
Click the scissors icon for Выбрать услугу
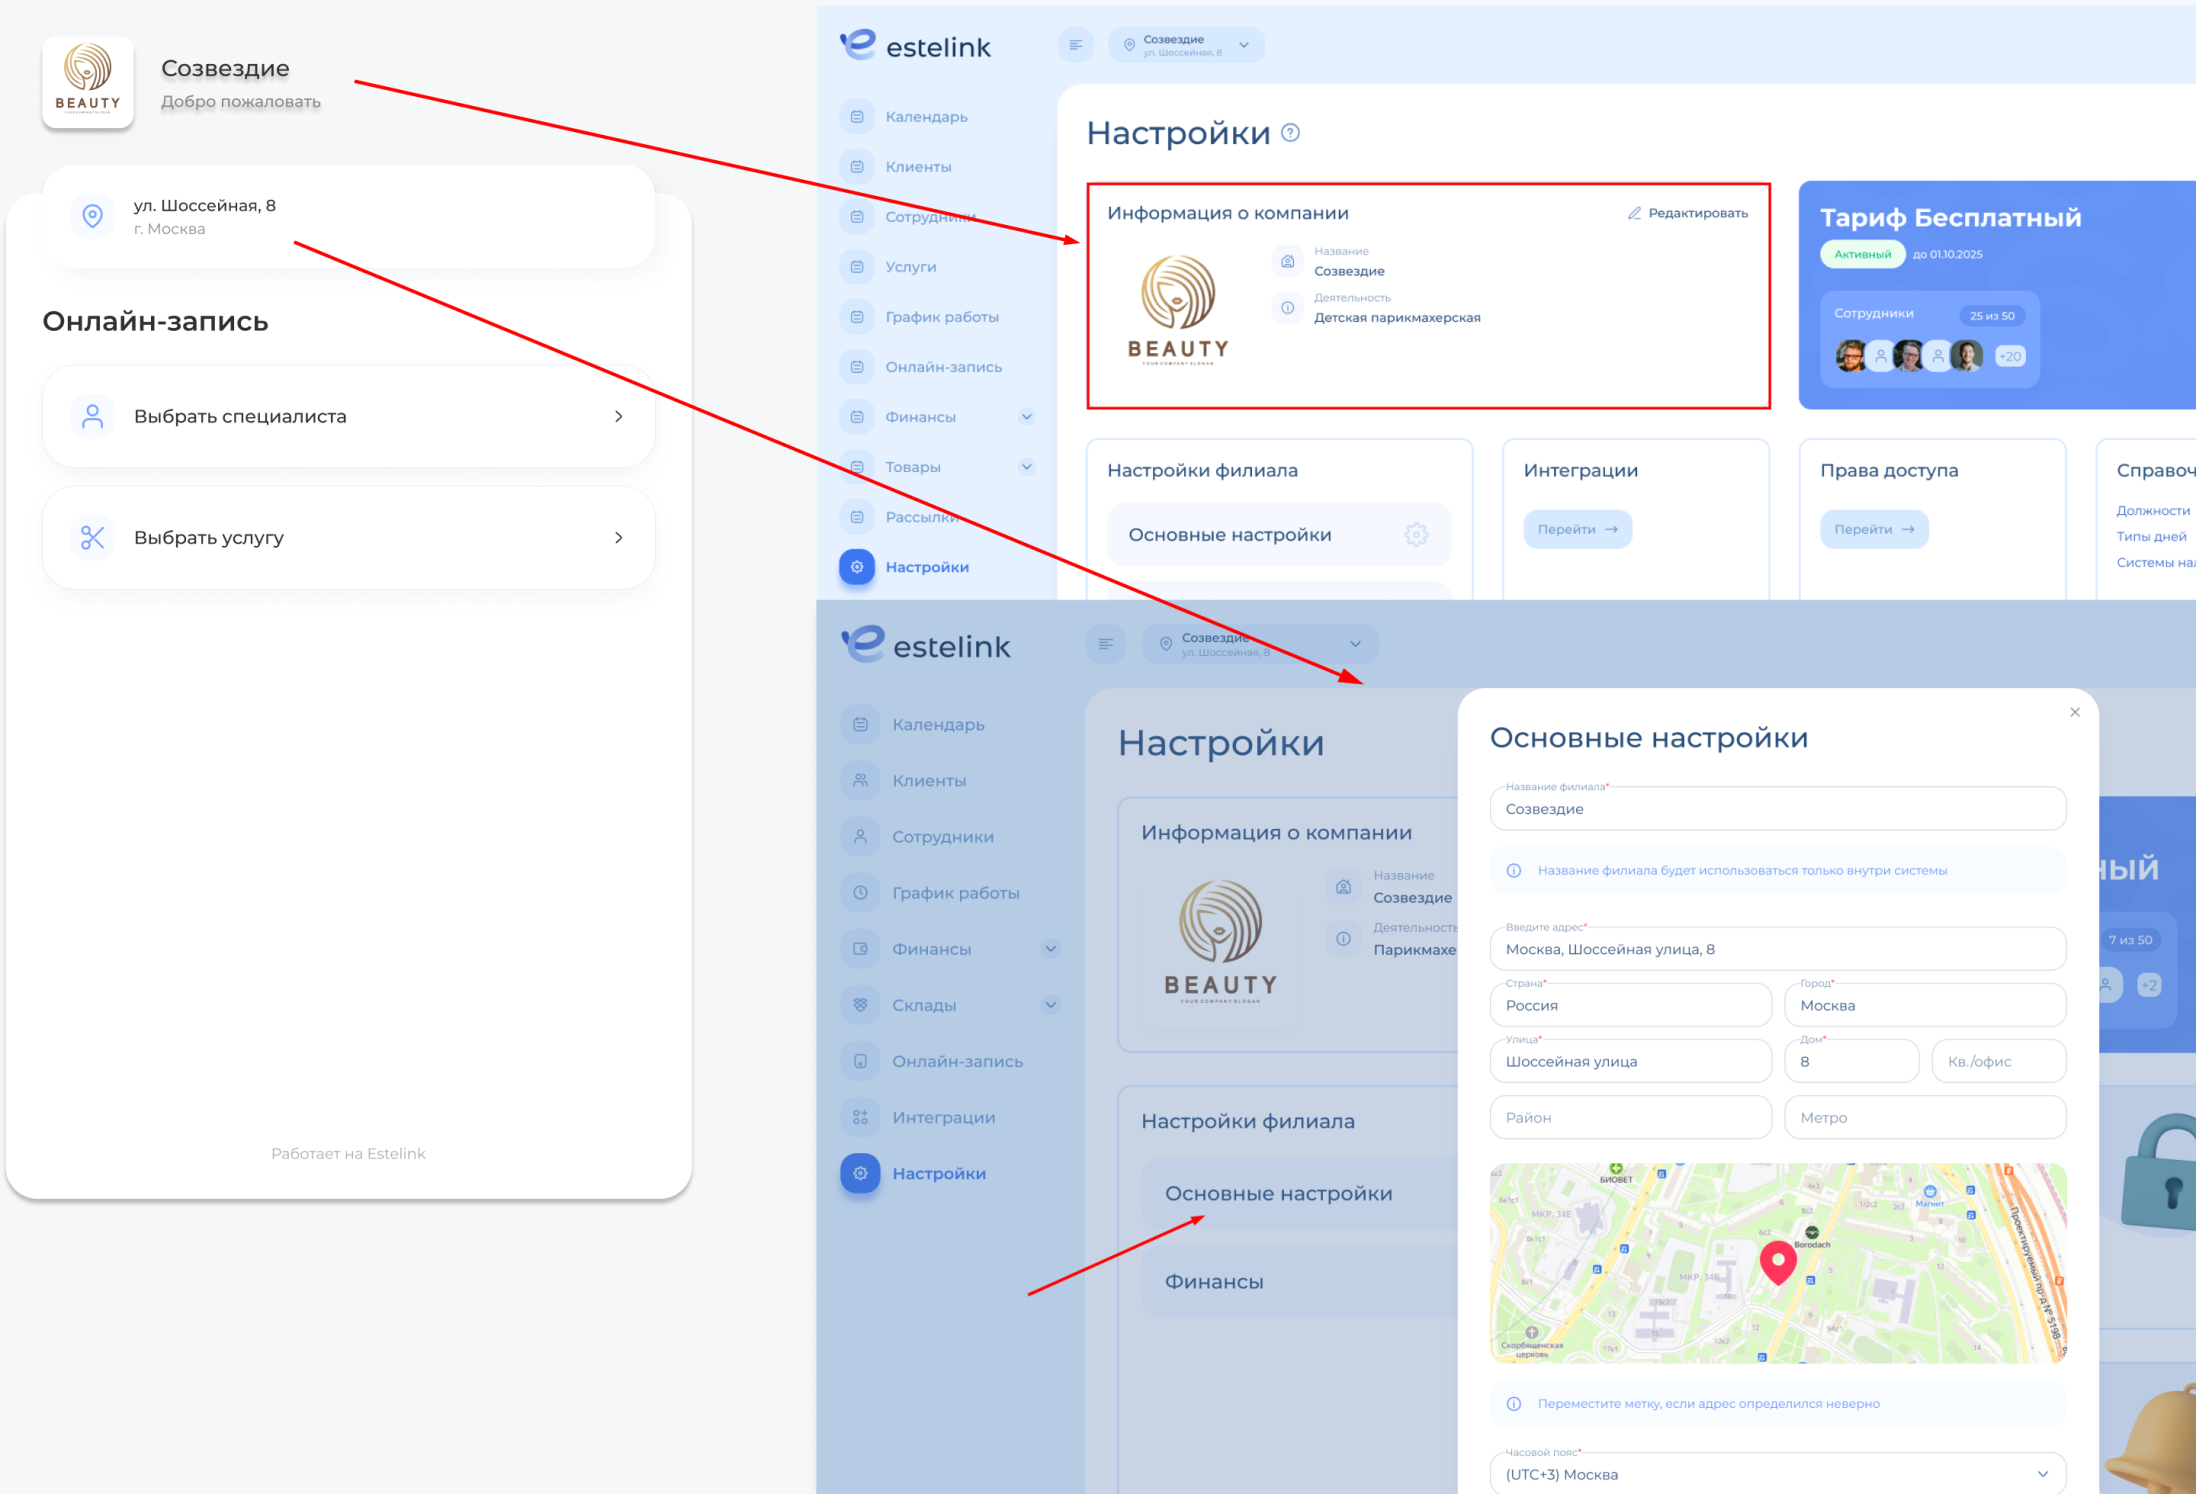pos(92,538)
